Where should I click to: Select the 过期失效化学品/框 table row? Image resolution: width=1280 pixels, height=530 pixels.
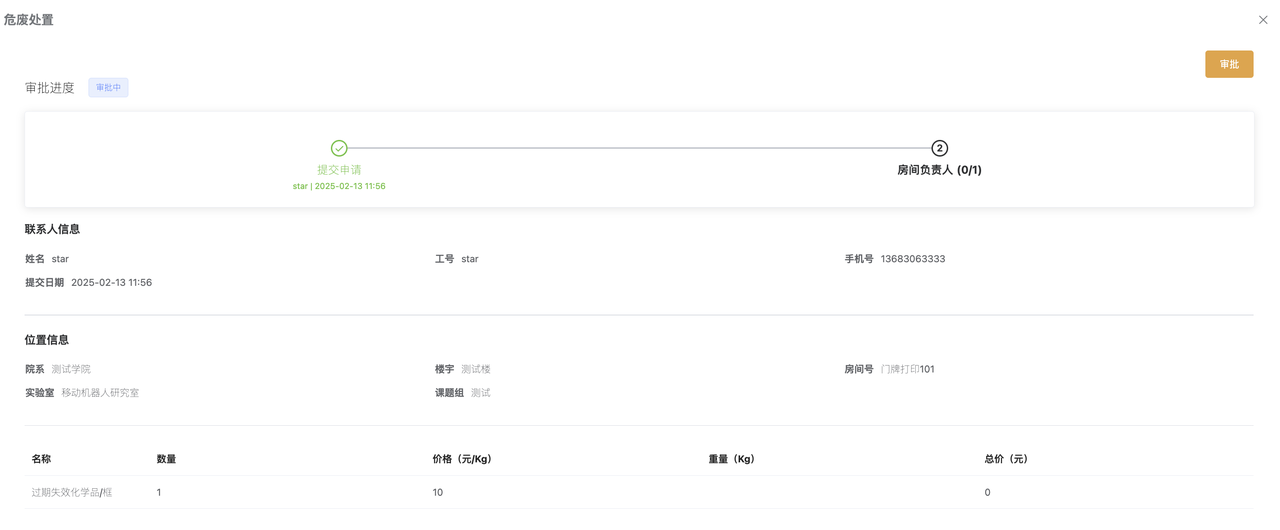(639, 492)
